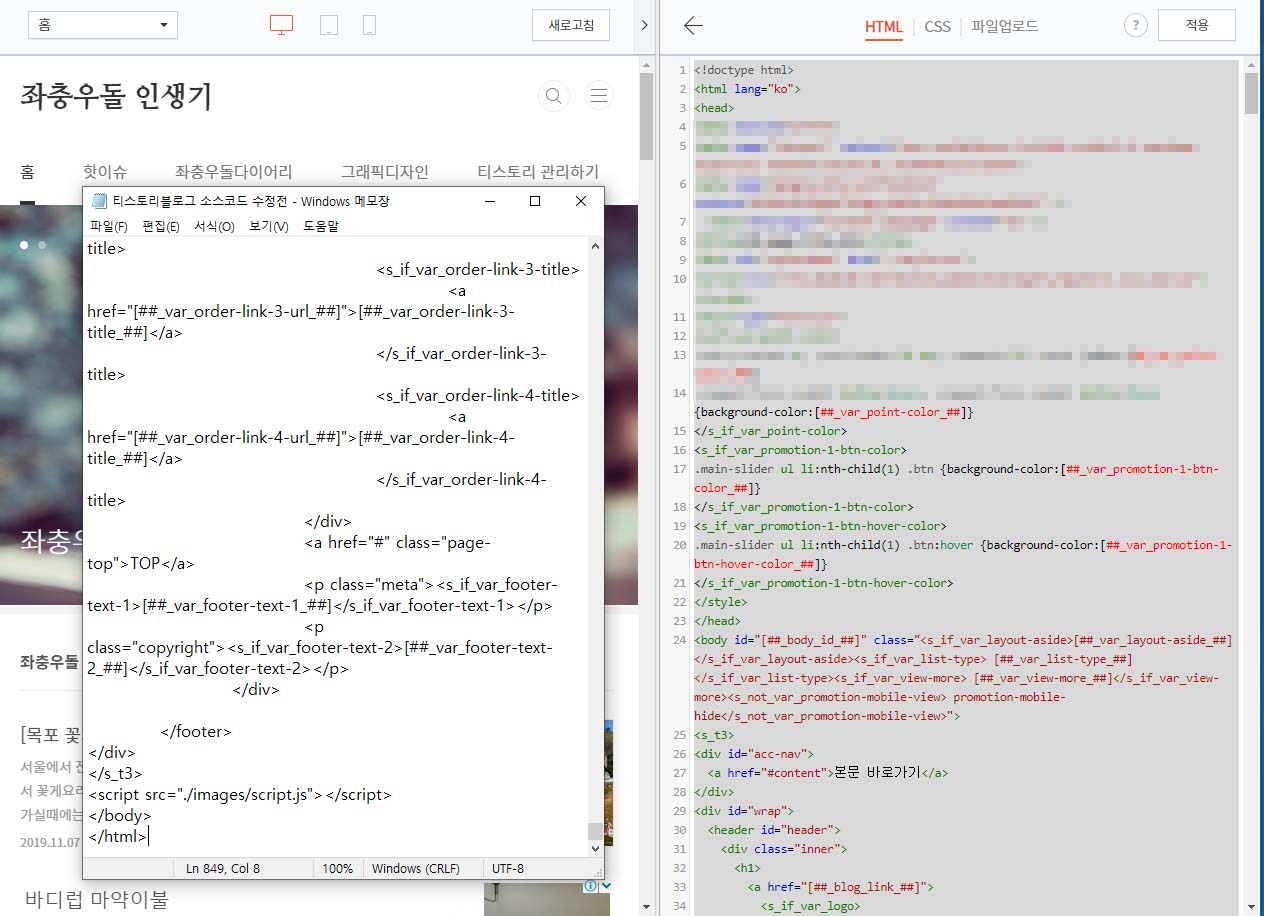Click <div id="acc-nav"> code line
Image resolution: width=1264 pixels, height=916 pixels.
point(754,754)
